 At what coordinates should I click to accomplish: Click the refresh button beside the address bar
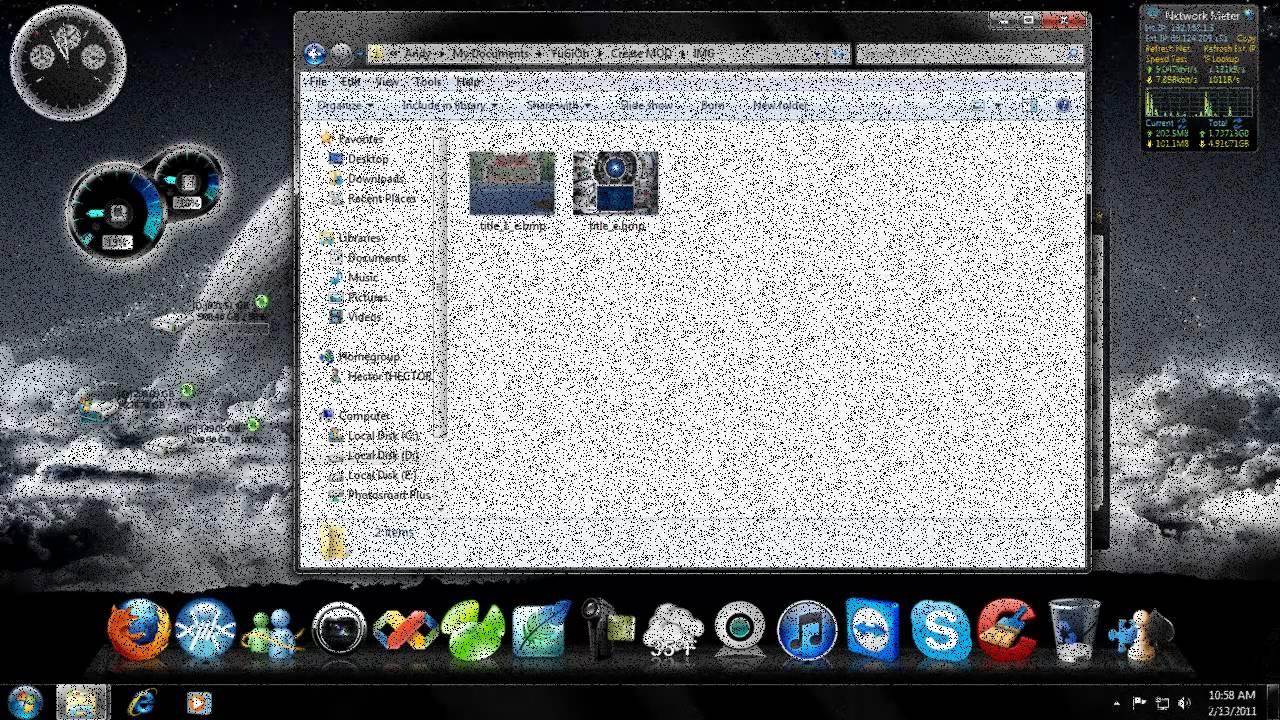[x=840, y=54]
